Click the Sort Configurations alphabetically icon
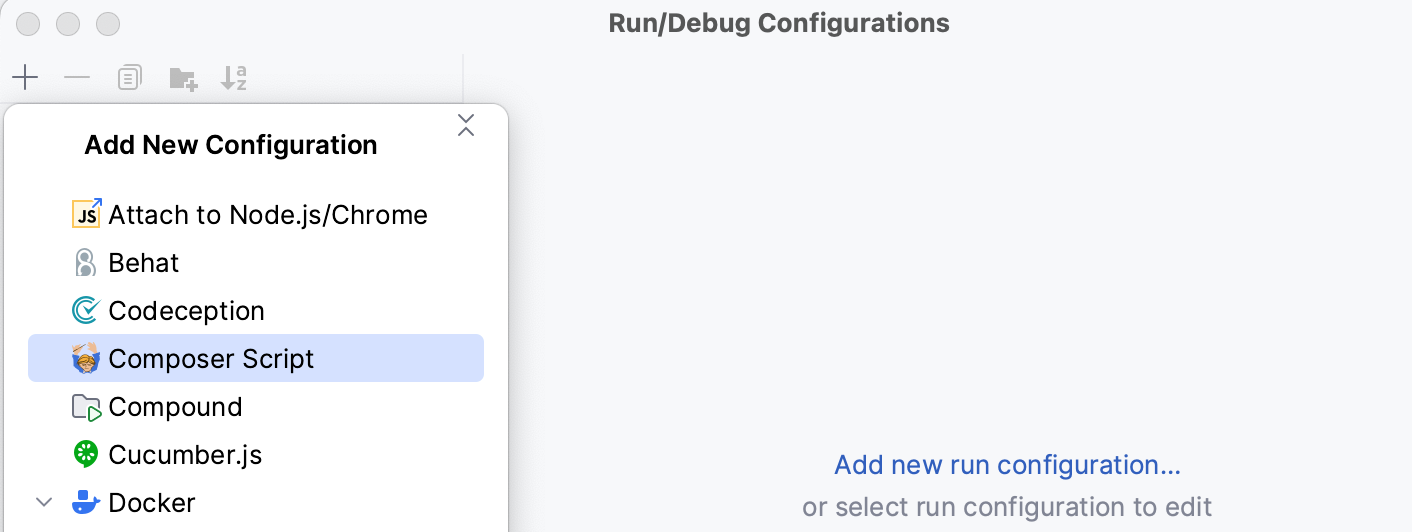Viewport: 1412px width, 532px height. 234,78
